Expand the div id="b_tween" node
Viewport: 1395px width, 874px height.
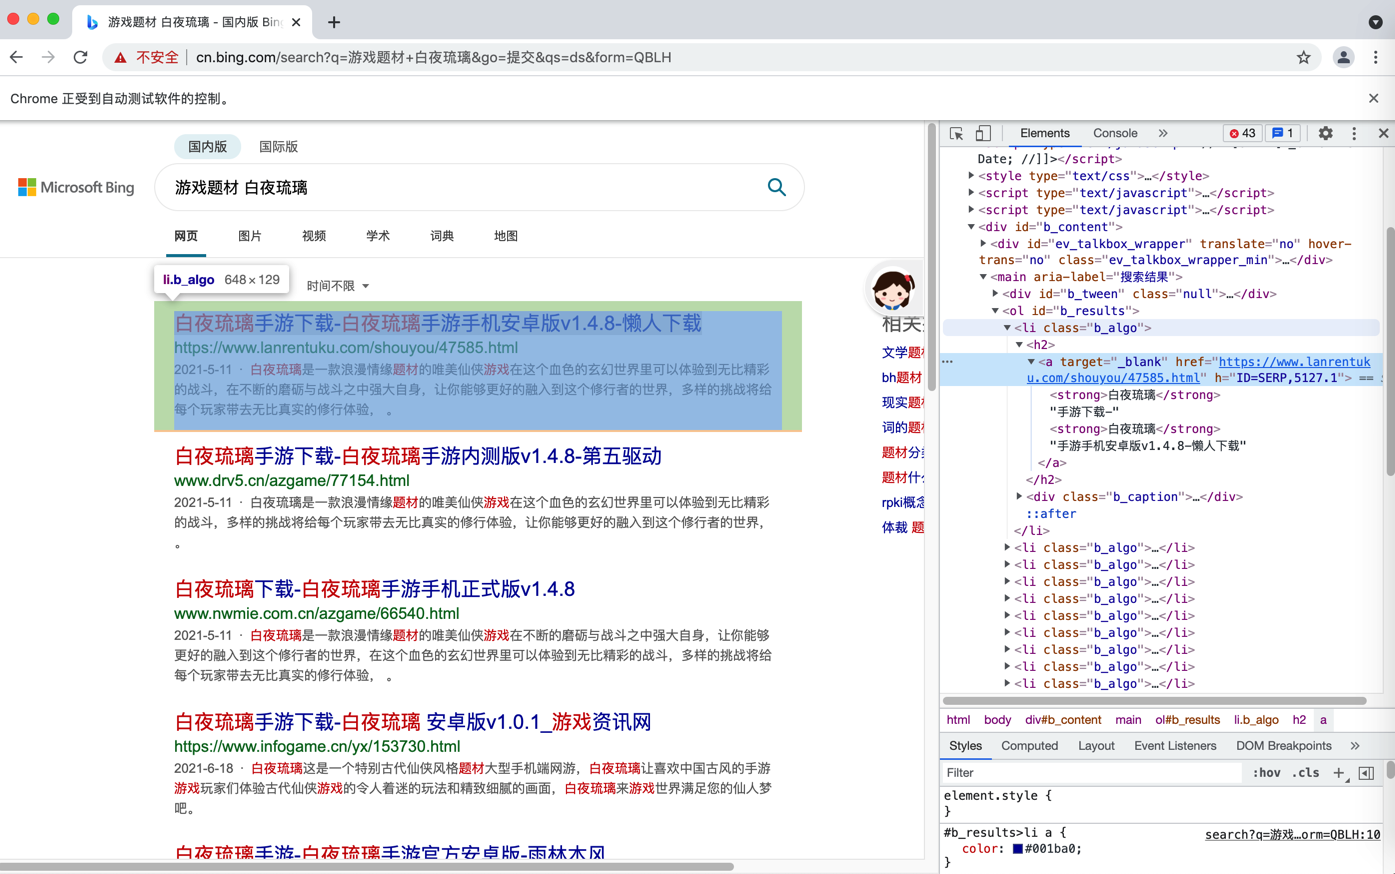(995, 294)
